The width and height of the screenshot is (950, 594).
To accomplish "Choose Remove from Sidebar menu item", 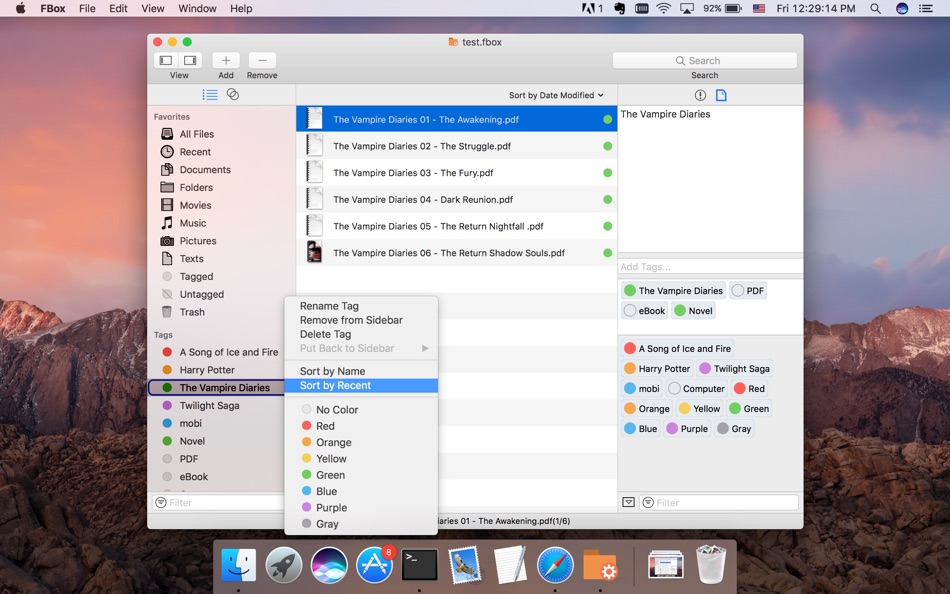I will [361, 320].
